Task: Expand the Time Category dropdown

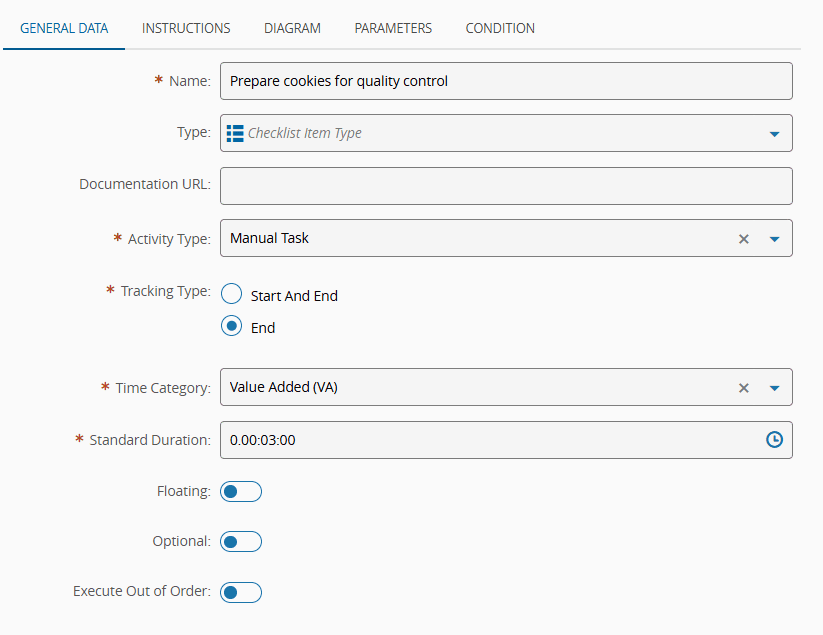Action: pyautogui.click(x=774, y=388)
